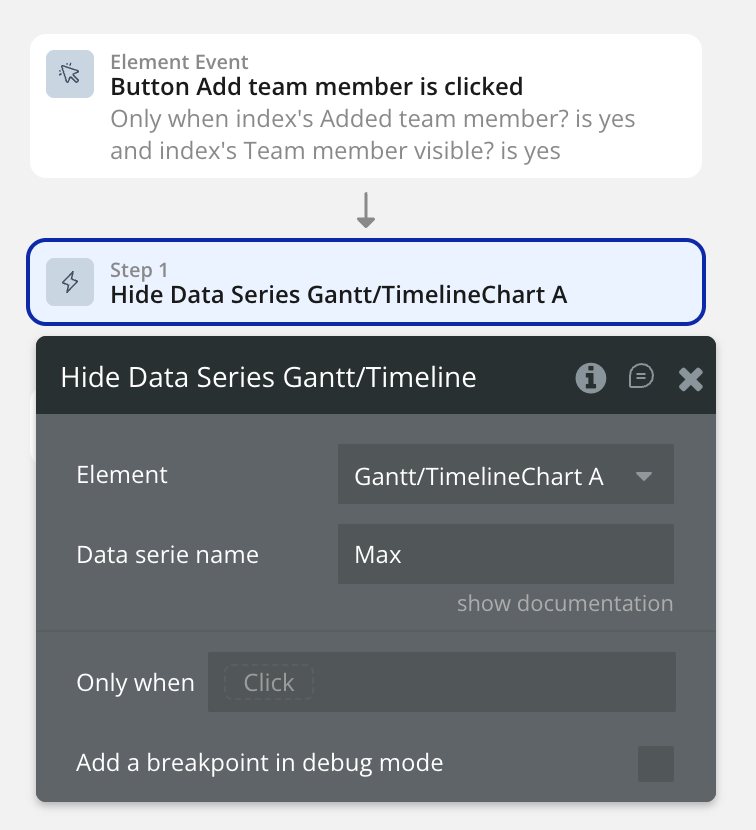Click the Only when label in the panel
Image resolution: width=756 pixels, height=830 pixels.
135,683
